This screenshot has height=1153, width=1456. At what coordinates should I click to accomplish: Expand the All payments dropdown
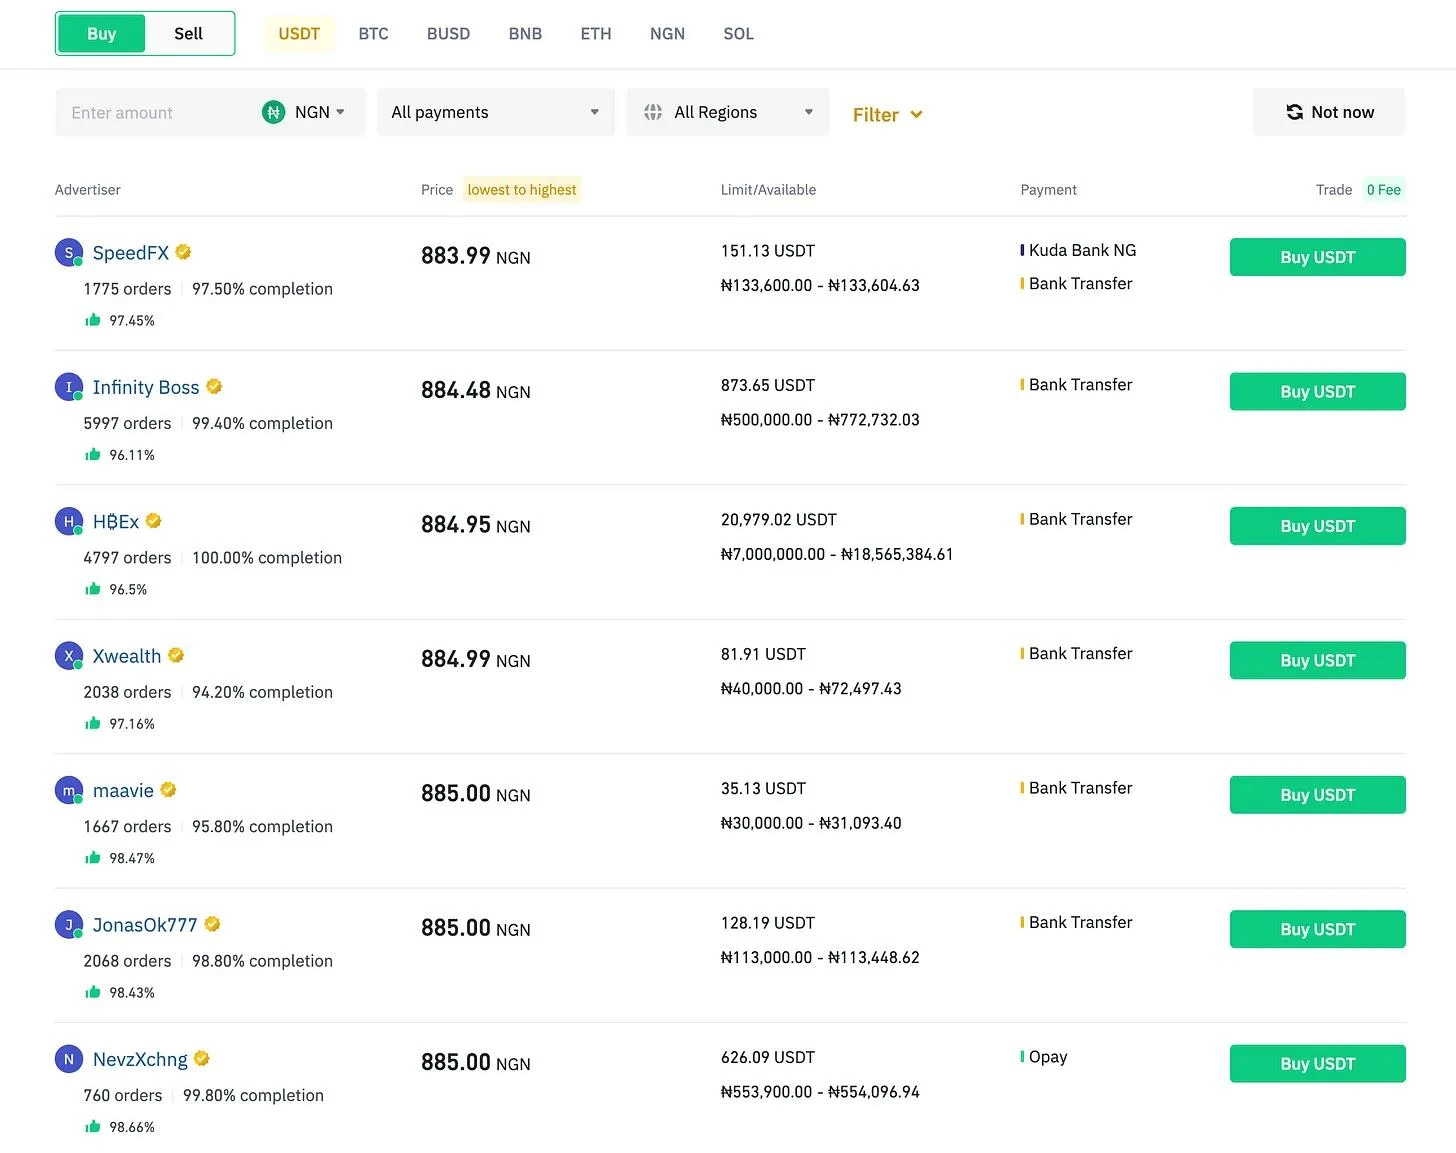point(495,113)
